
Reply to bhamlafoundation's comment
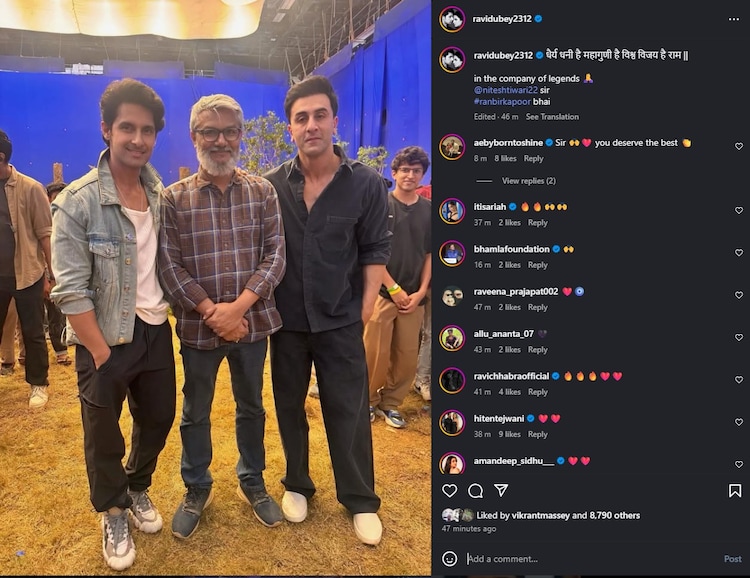pyautogui.click(x=538, y=265)
